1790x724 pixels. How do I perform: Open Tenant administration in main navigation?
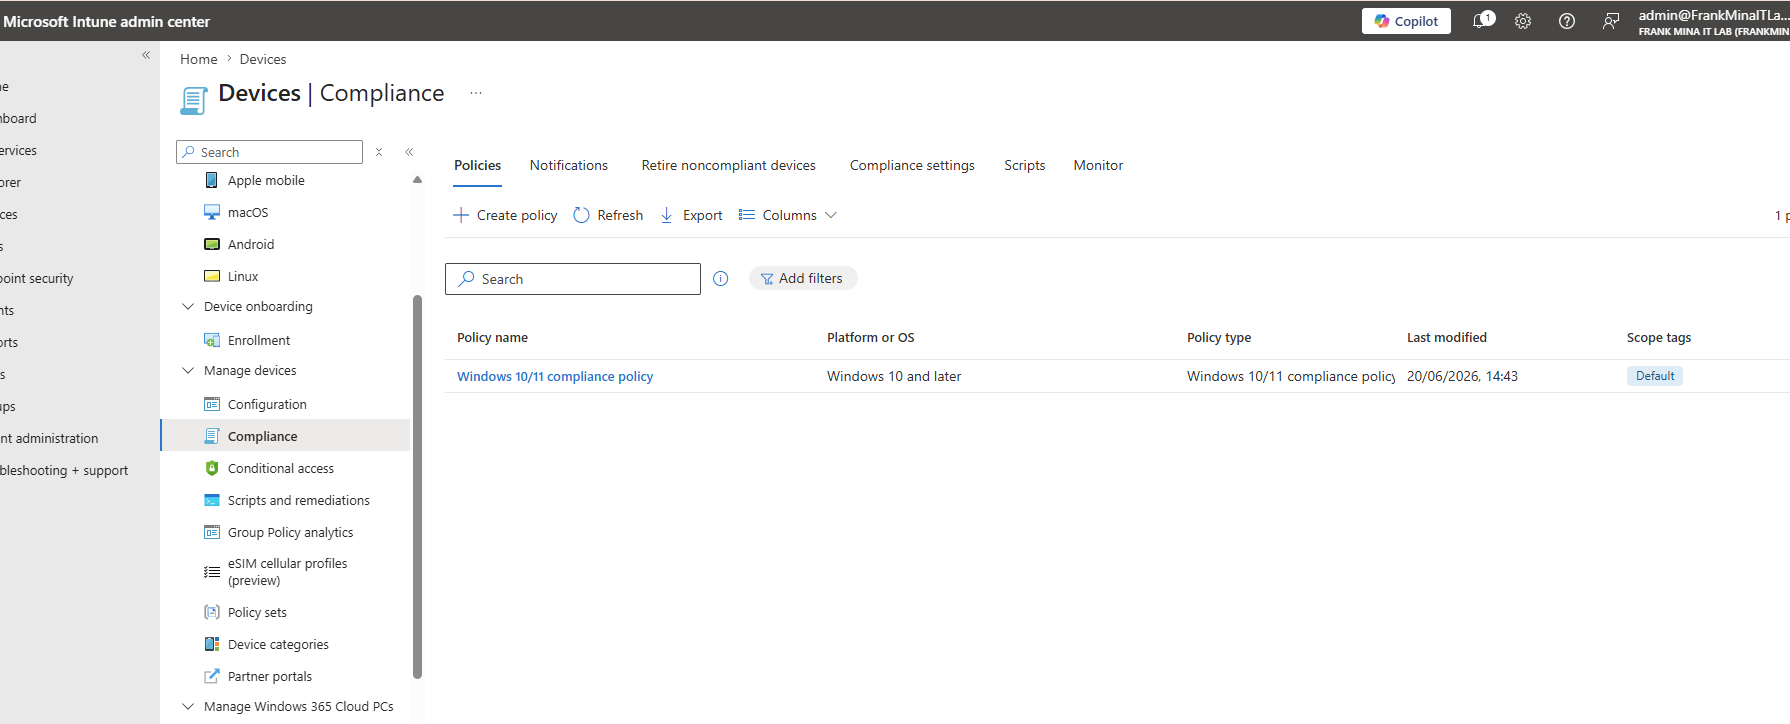click(50, 438)
